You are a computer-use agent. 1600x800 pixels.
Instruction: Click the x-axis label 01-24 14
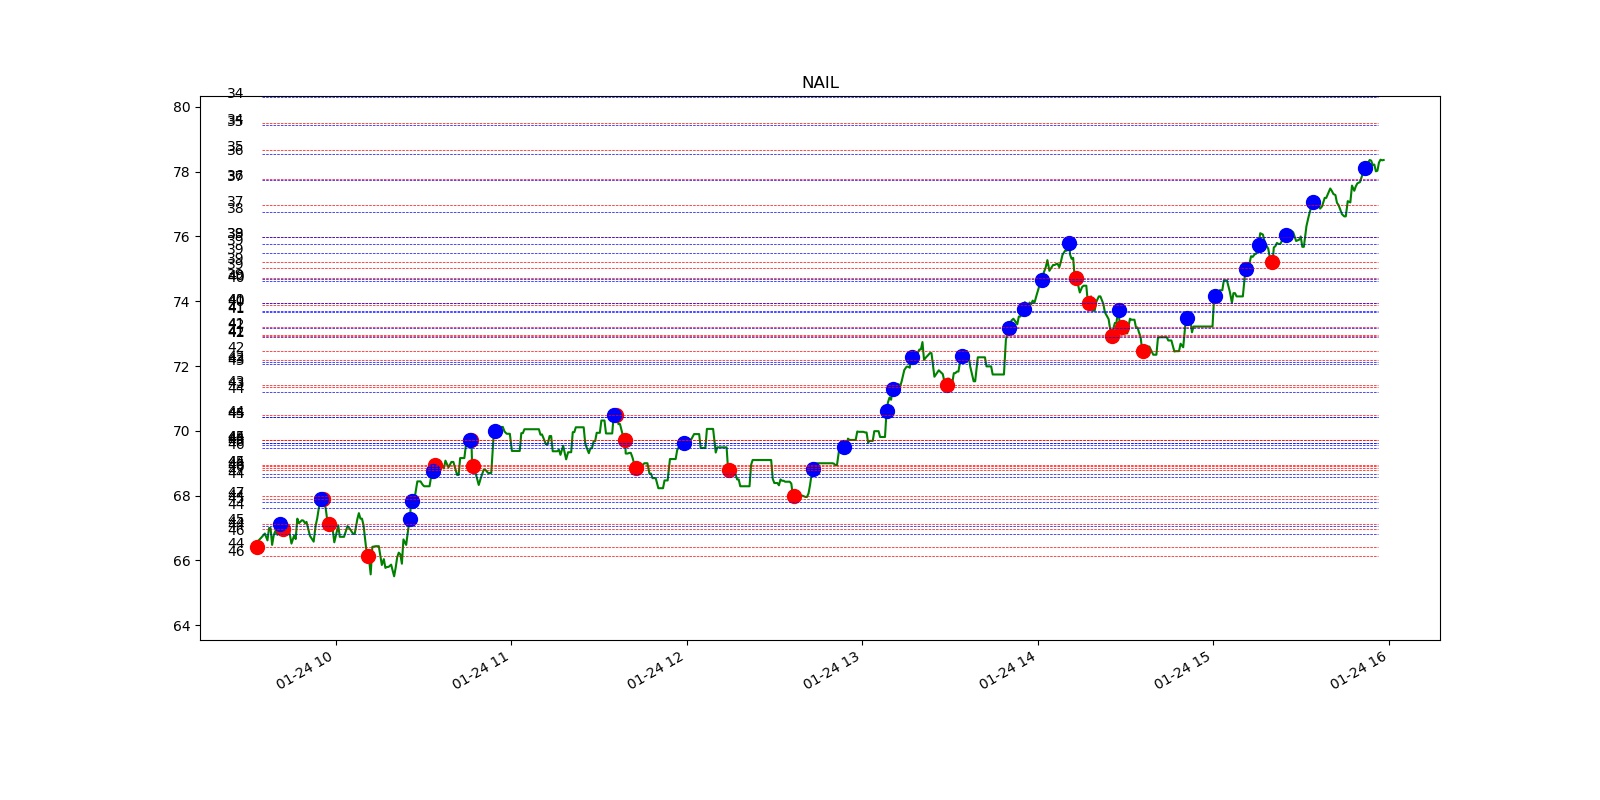tap(1008, 668)
